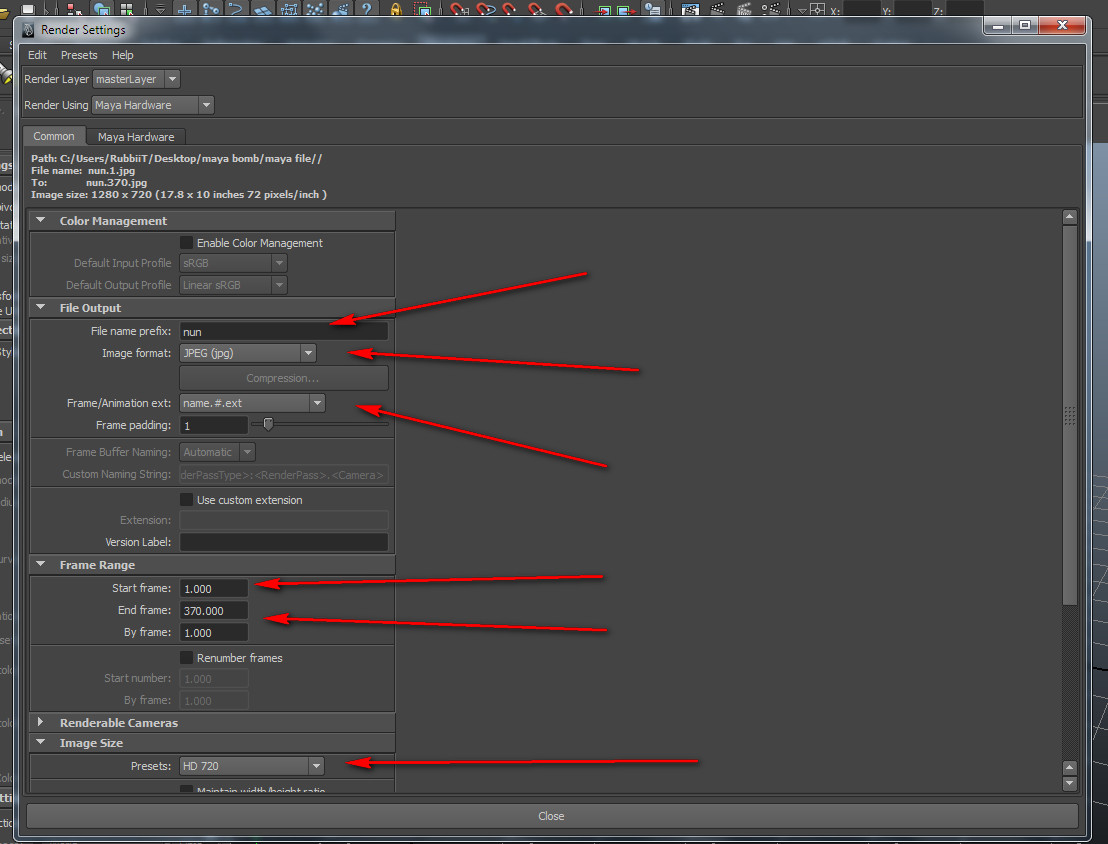Toggle the joints selection mask icon

click(x=211, y=8)
